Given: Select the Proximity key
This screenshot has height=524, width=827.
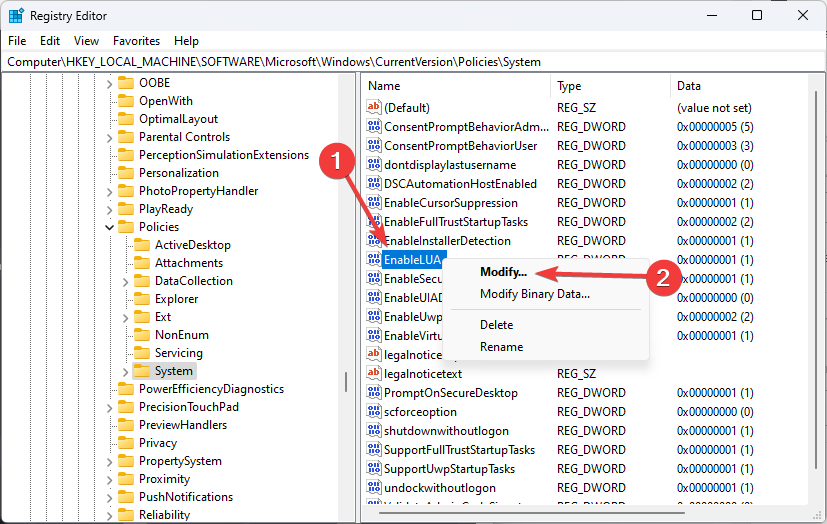Looking at the screenshot, I should pyautogui.click(x=164, y=479).
